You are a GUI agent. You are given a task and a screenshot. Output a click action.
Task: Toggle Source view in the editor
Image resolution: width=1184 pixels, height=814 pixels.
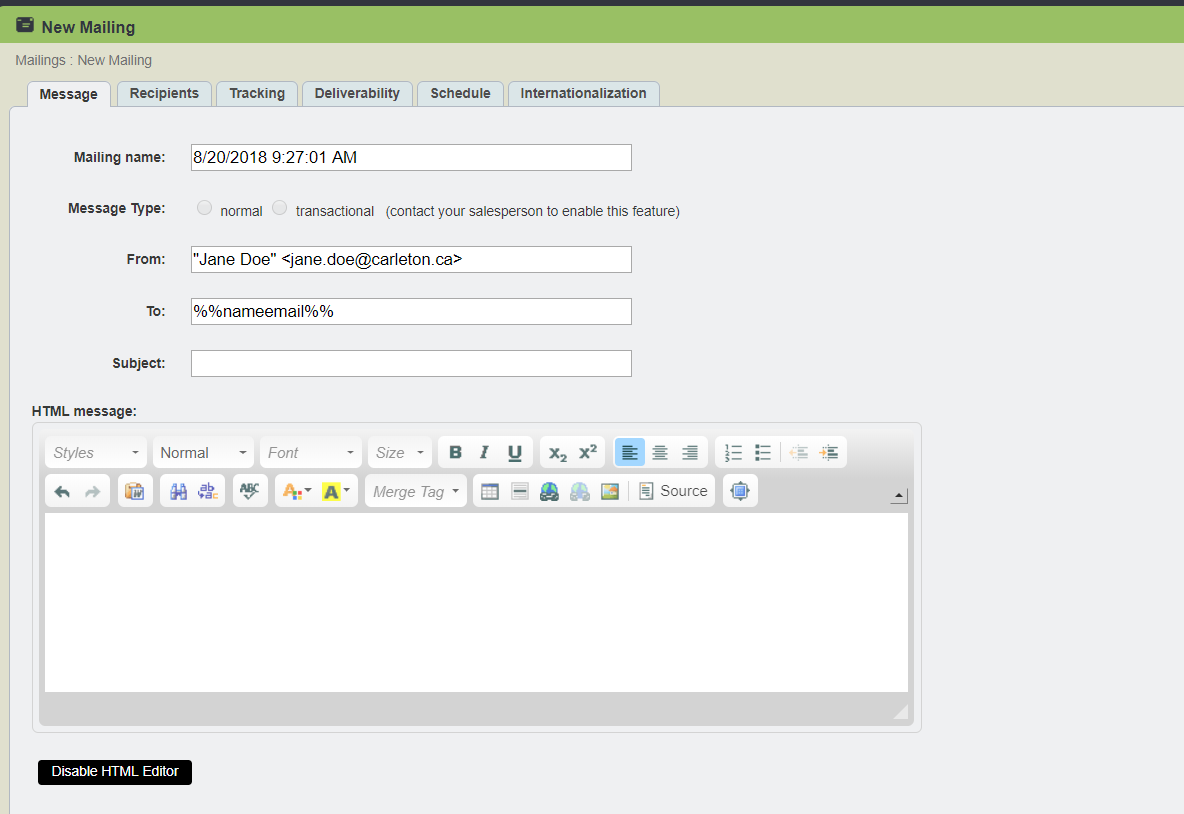(x=673, y=491)
